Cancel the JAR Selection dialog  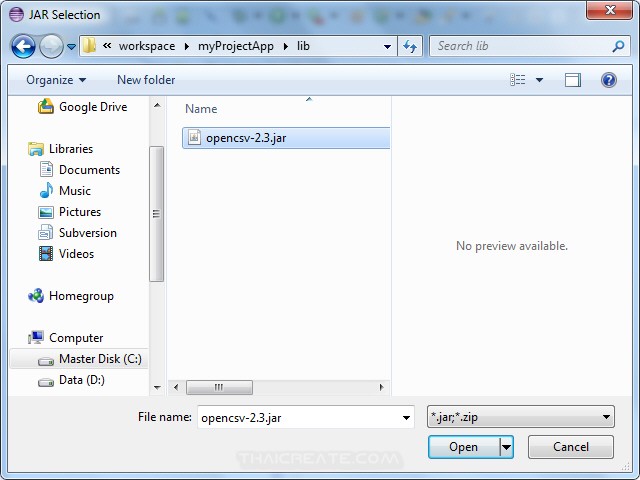(x=571, y=447)
